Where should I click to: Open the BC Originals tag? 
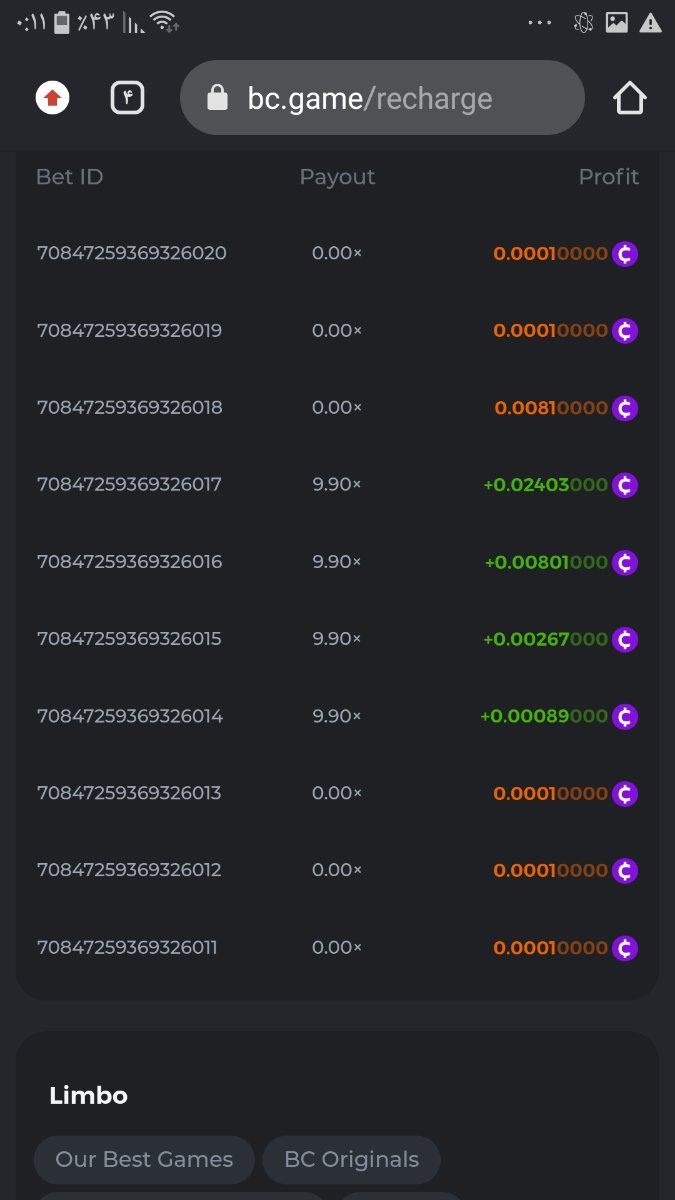[x=351, y=1160]
